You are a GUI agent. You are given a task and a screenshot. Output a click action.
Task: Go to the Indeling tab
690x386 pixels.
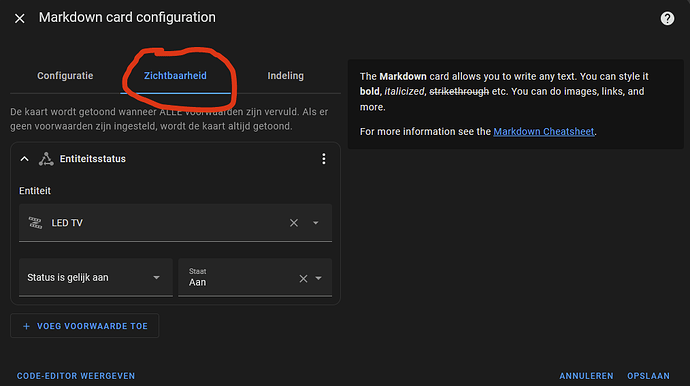[286, 76]
